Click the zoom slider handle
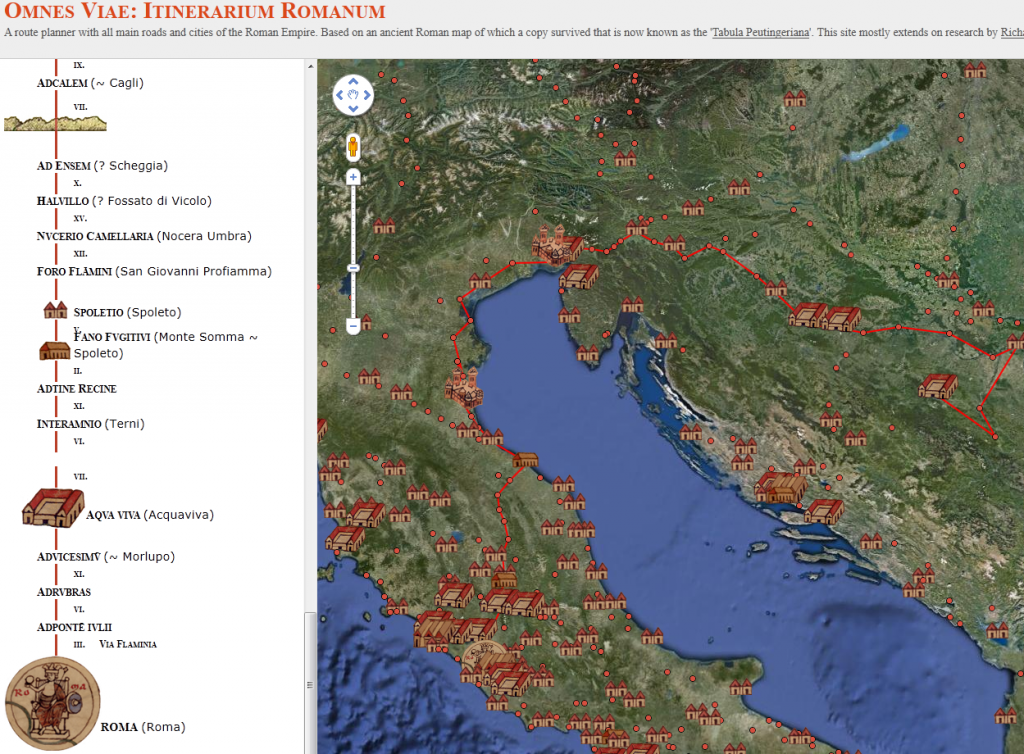This screenshot has height=754, width=1024. [353, 268]
